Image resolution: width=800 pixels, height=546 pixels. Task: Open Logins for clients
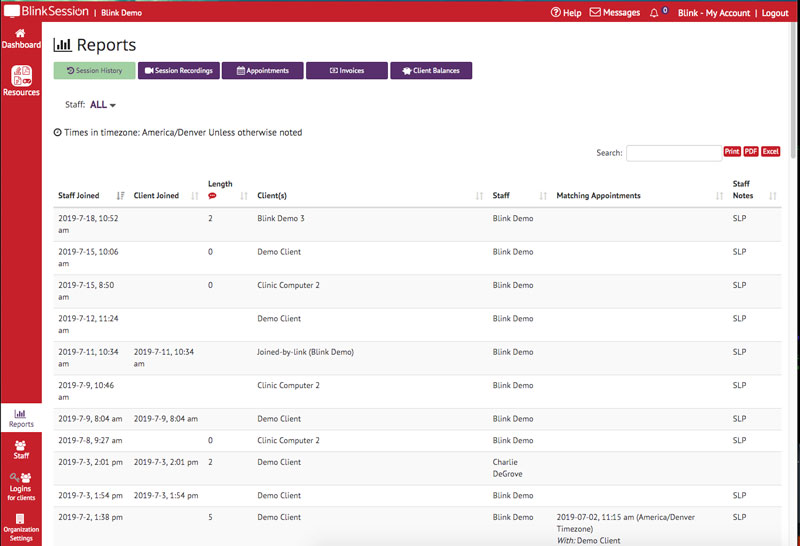pyautogui.click(x=21, y=486)
